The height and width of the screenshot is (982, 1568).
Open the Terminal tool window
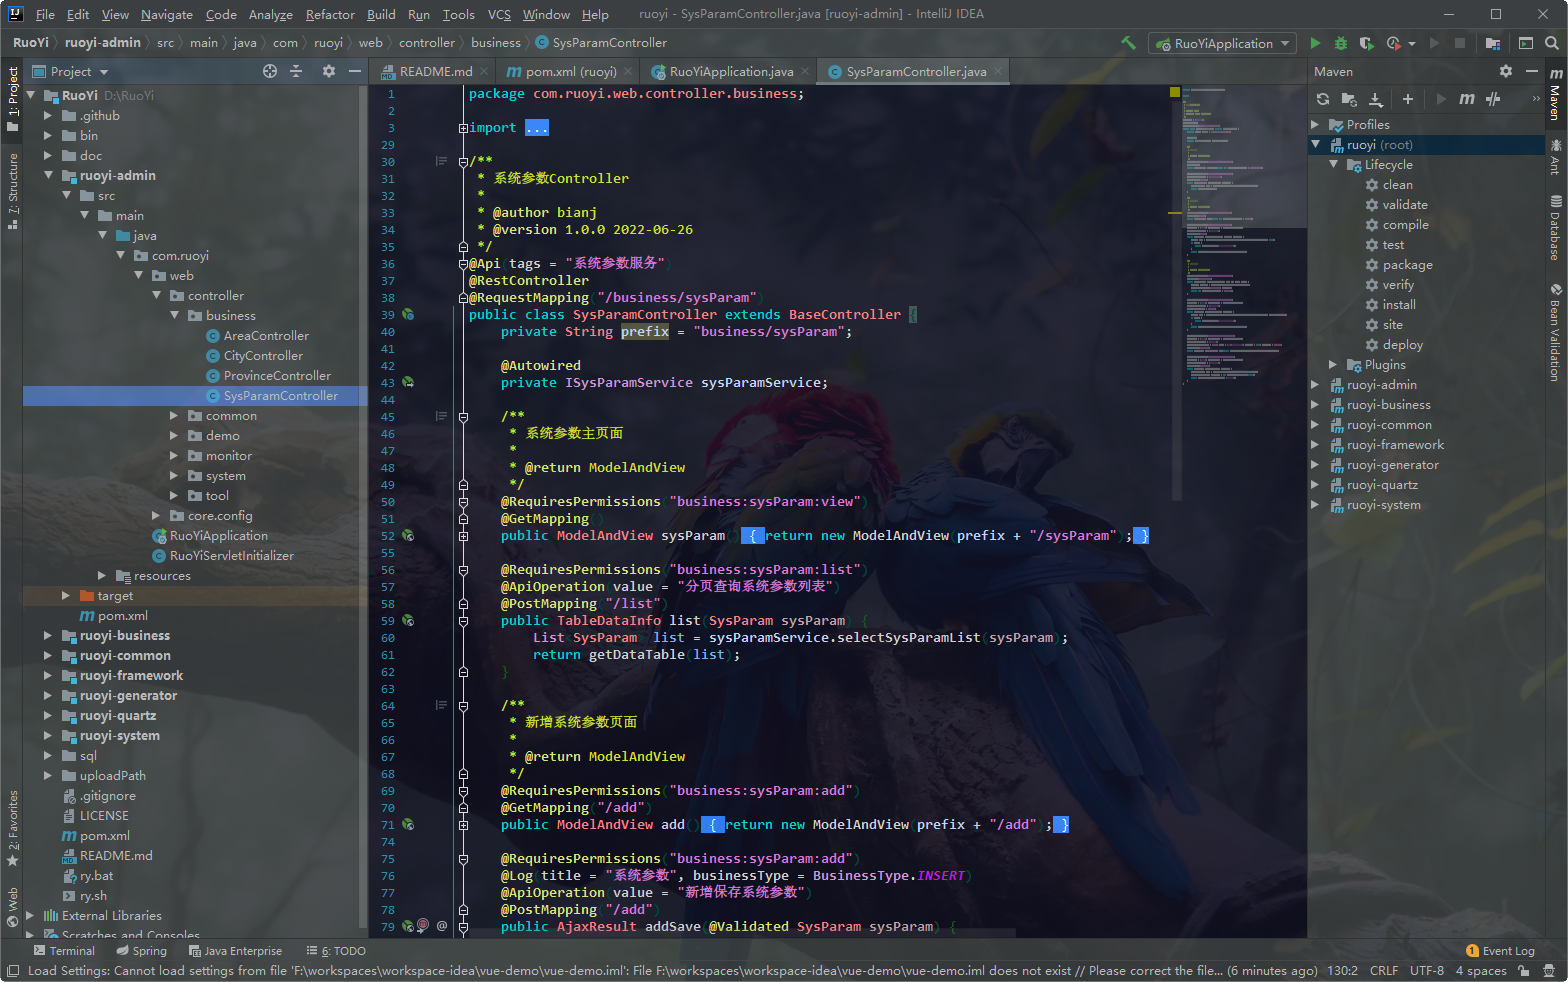(64, 951)
